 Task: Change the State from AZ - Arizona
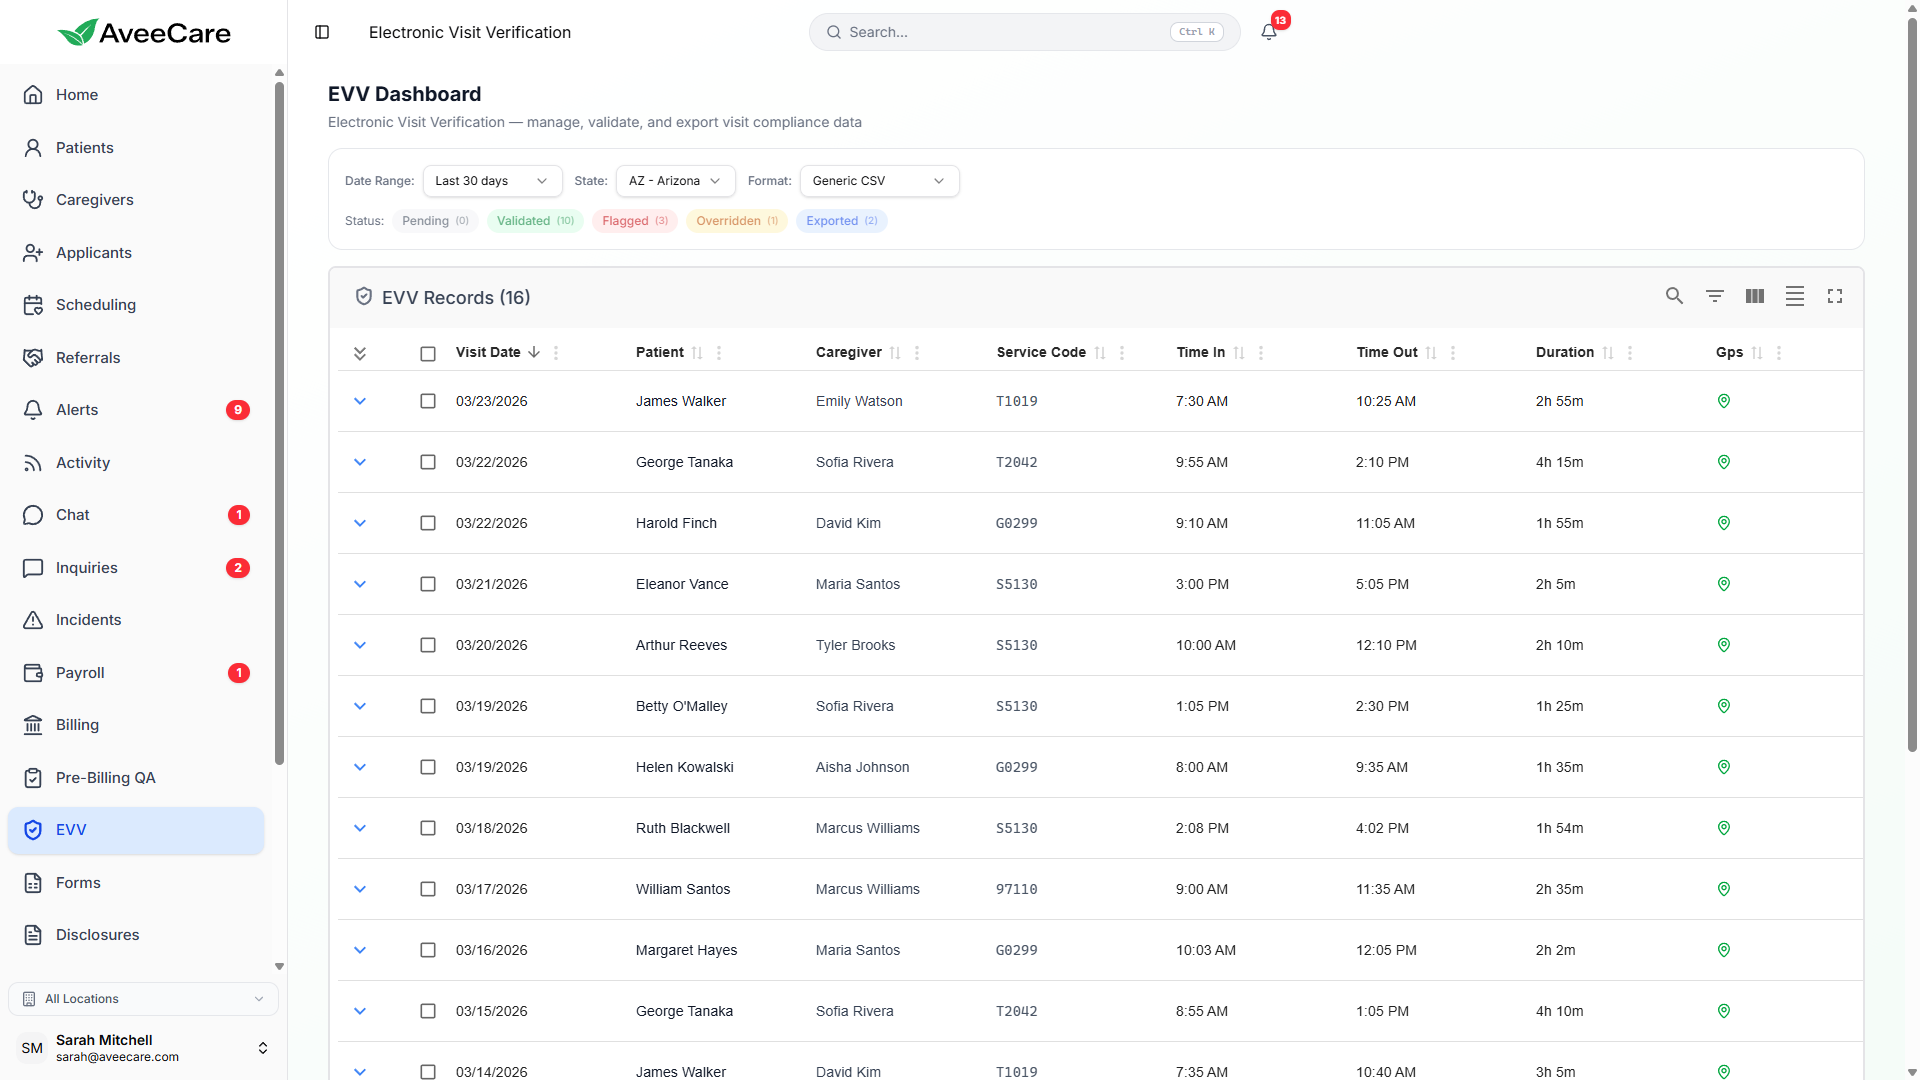point(675,181)
